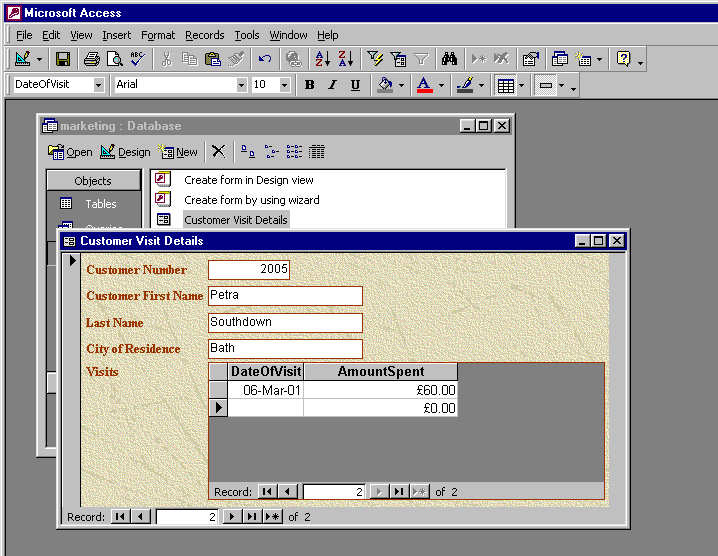Image resolution: width=718 pixels, height=556 pixels.
Task: Click the Undo arrow icon
Action: 265,59
